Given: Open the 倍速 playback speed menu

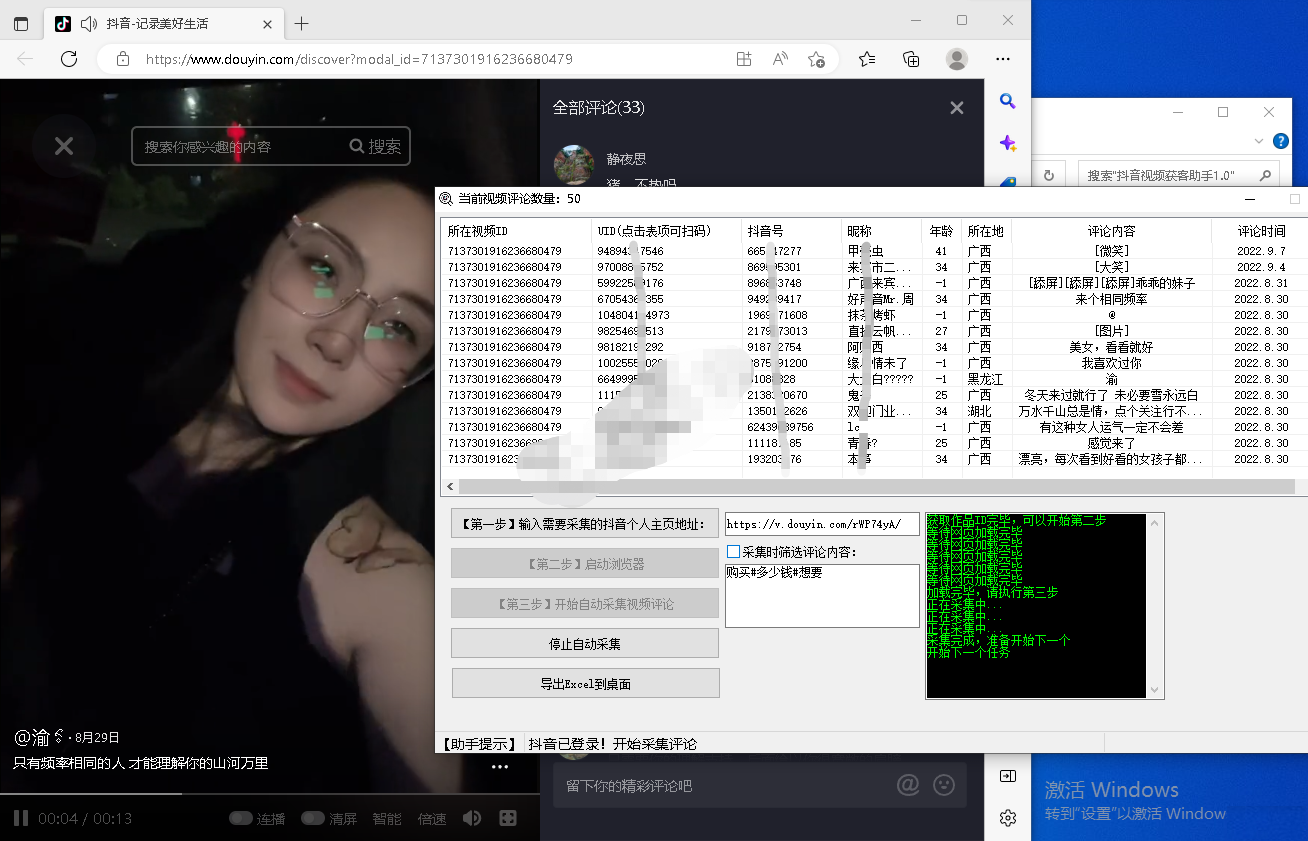Looking at the screenshot, I should coord(432,818).
